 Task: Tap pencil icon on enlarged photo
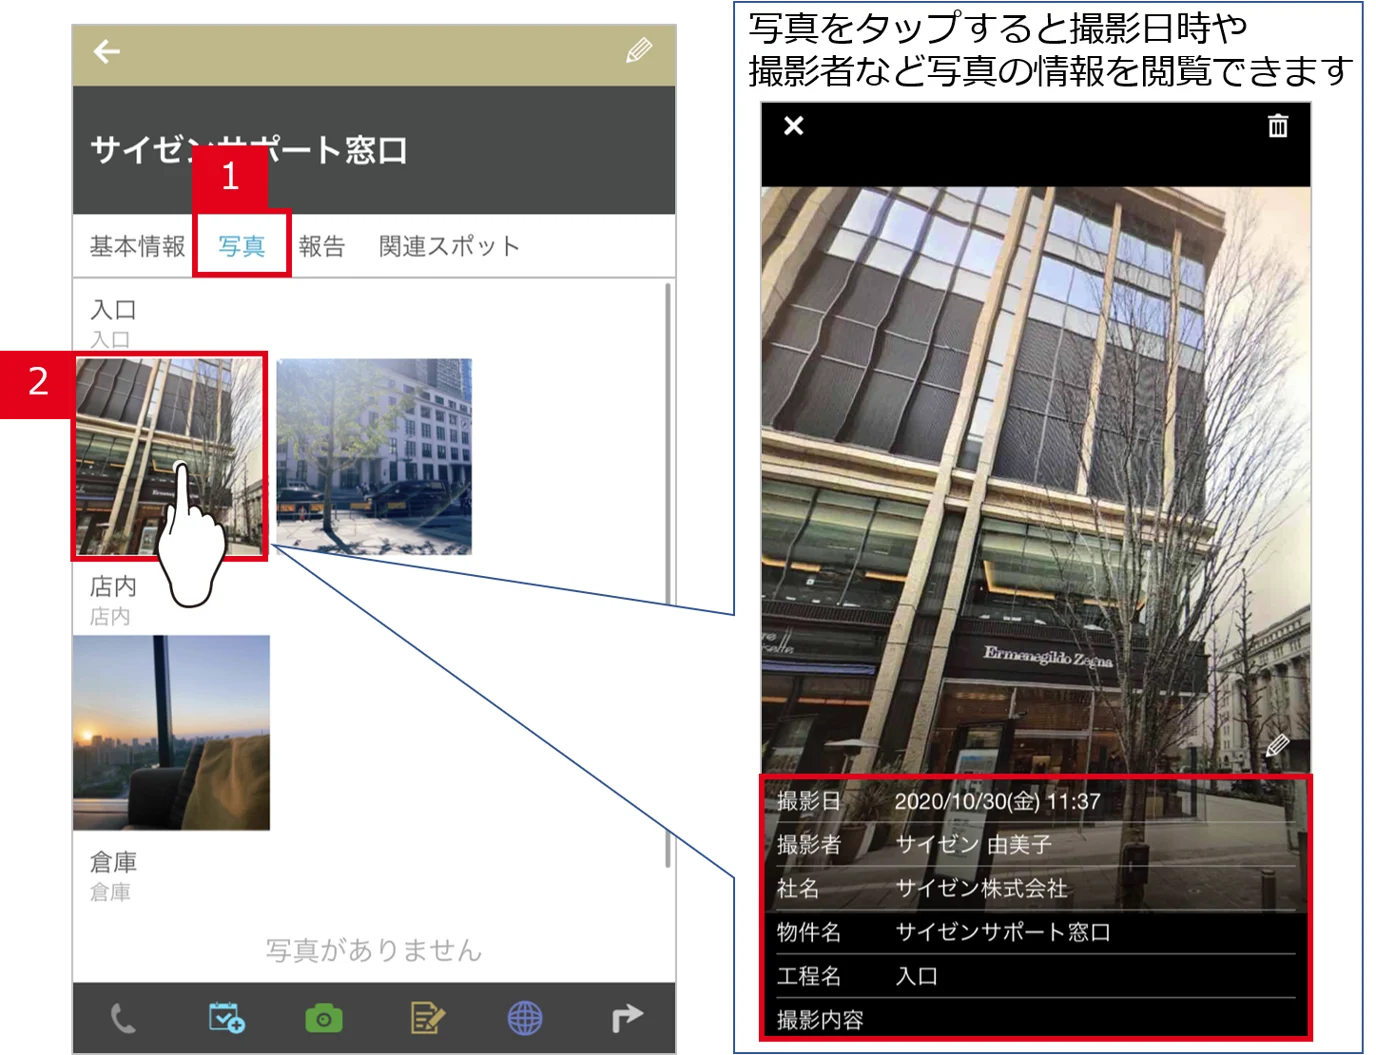[x=1277, y=747]
